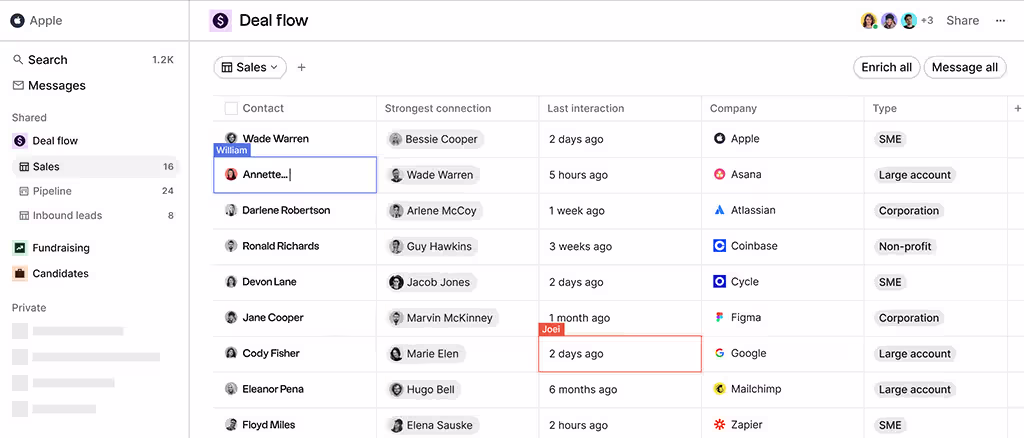1024x438 pixels.
Task: Click the Share button
Action: pyautogui.click(x=963, y=21)
